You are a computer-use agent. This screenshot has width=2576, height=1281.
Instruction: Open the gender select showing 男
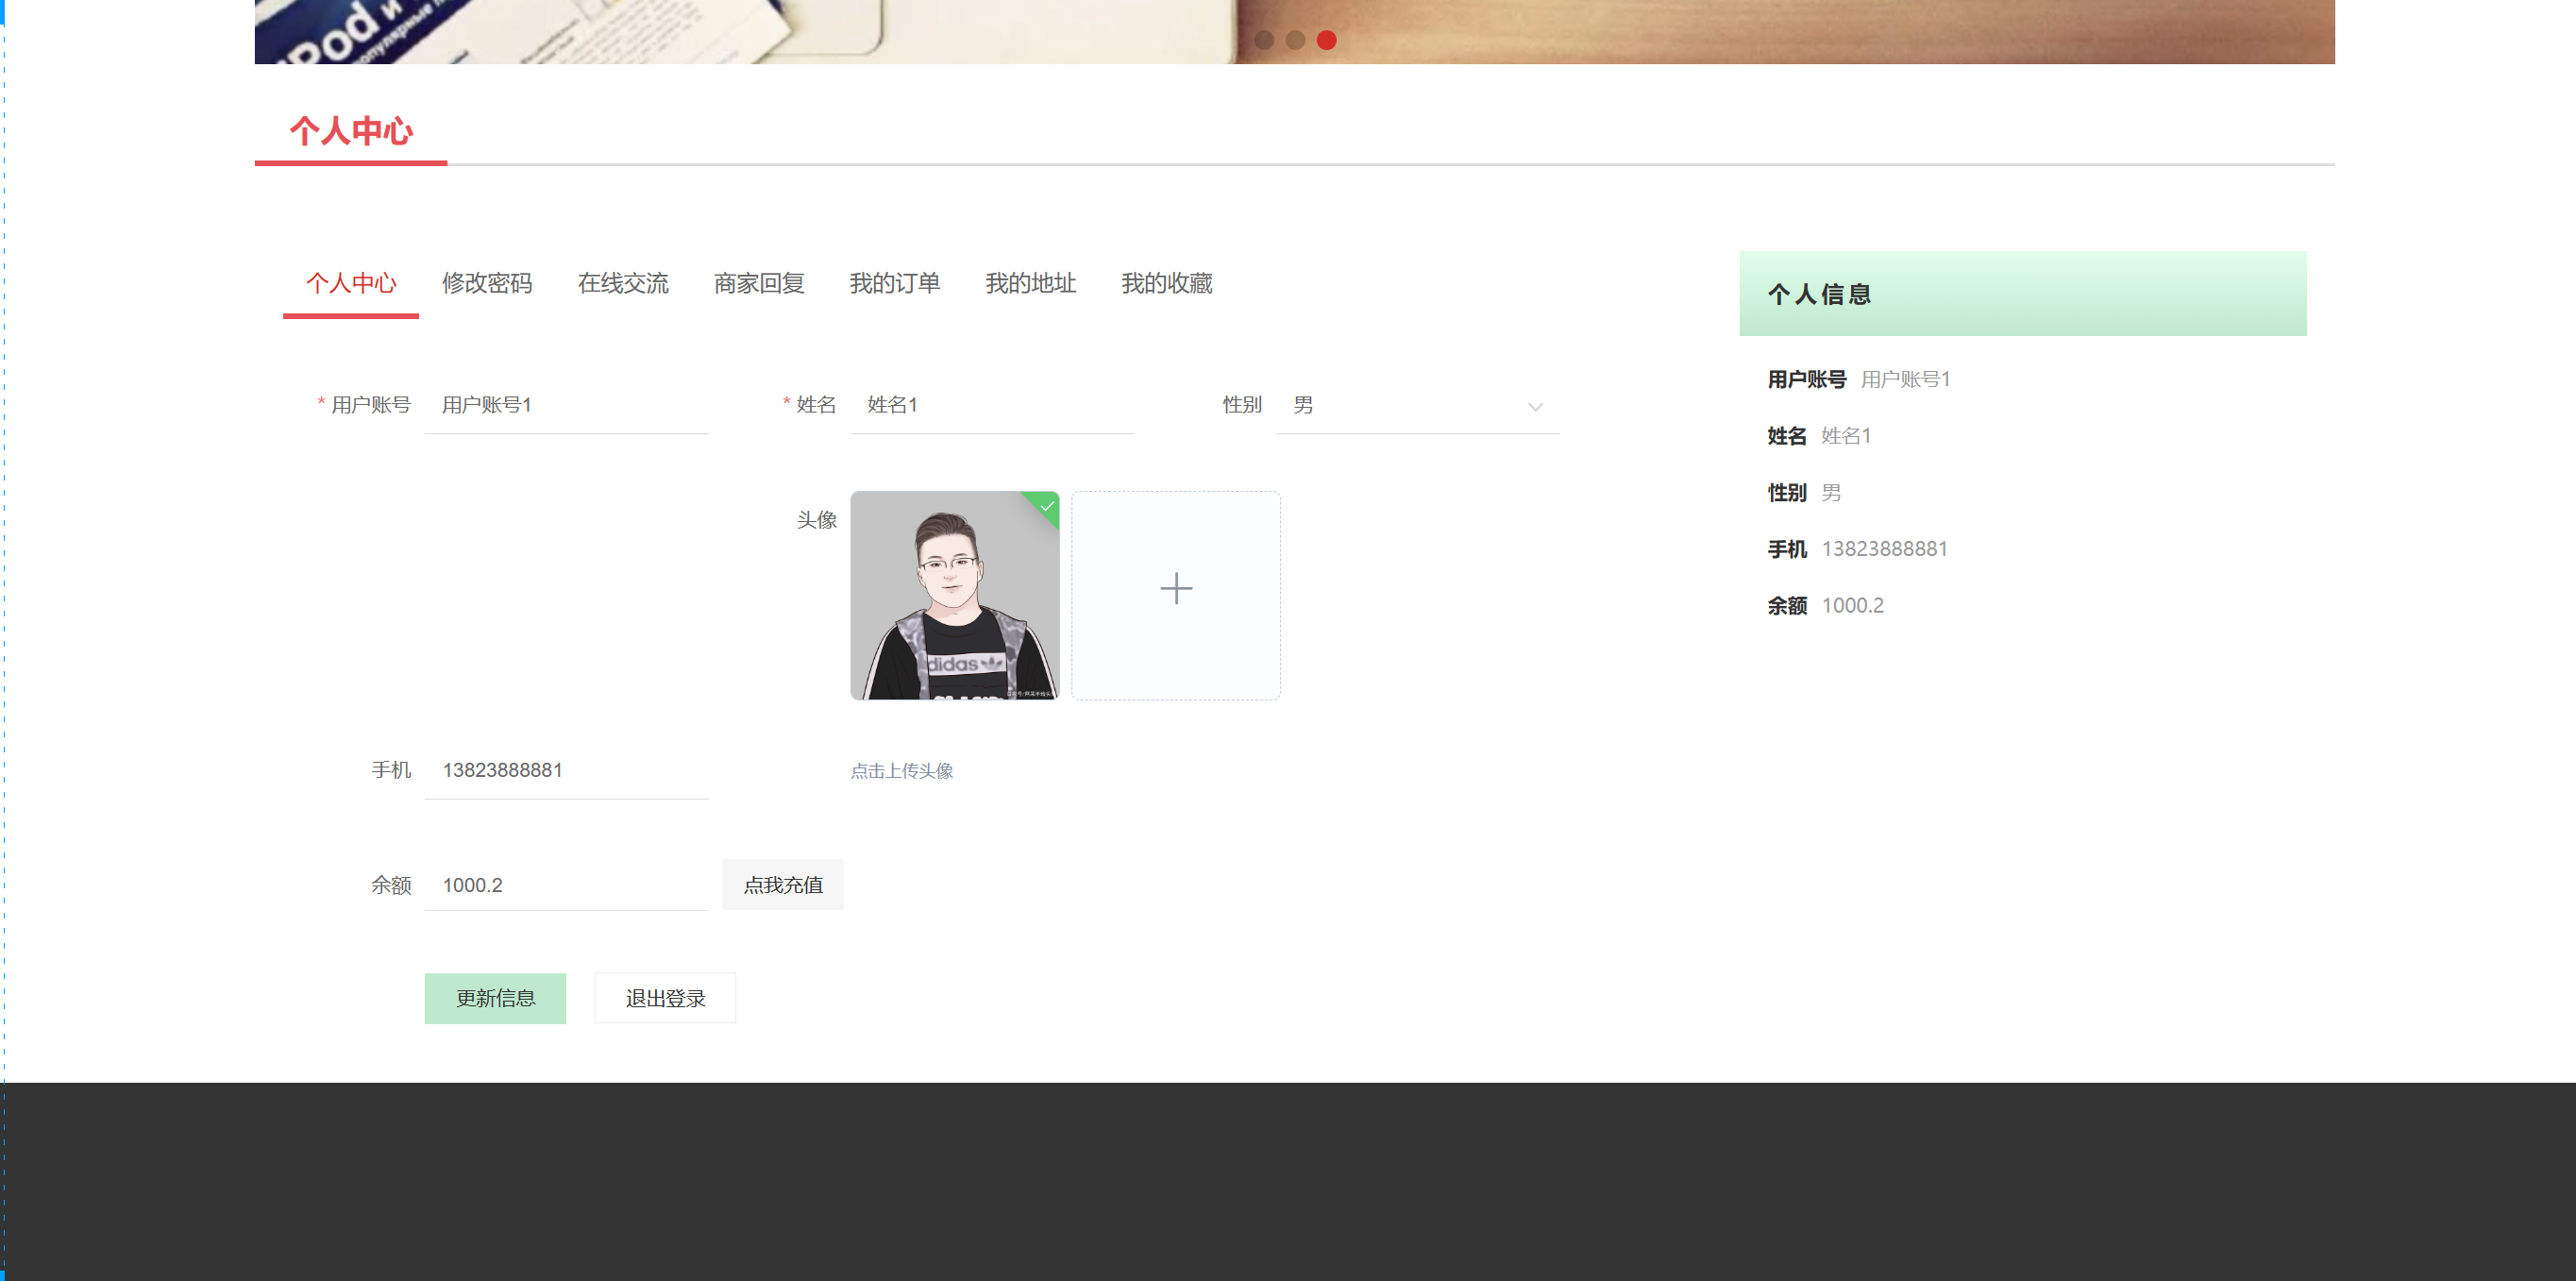coord(1400,405)
